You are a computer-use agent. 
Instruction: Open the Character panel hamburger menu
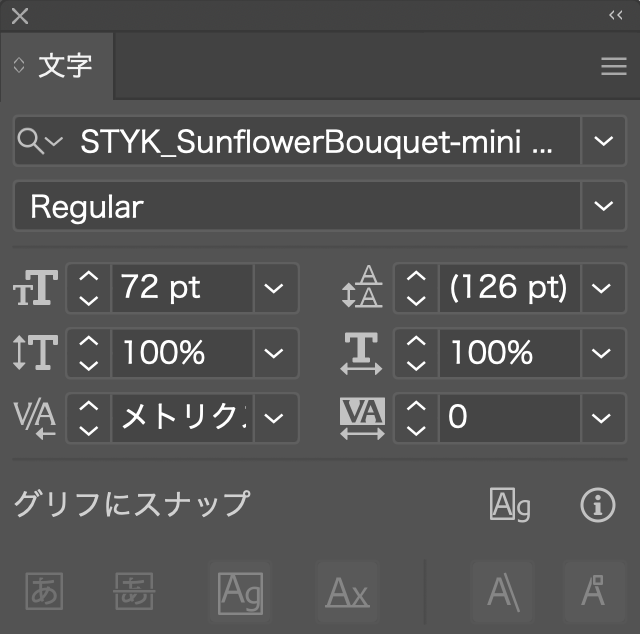(x=613, y=66)
